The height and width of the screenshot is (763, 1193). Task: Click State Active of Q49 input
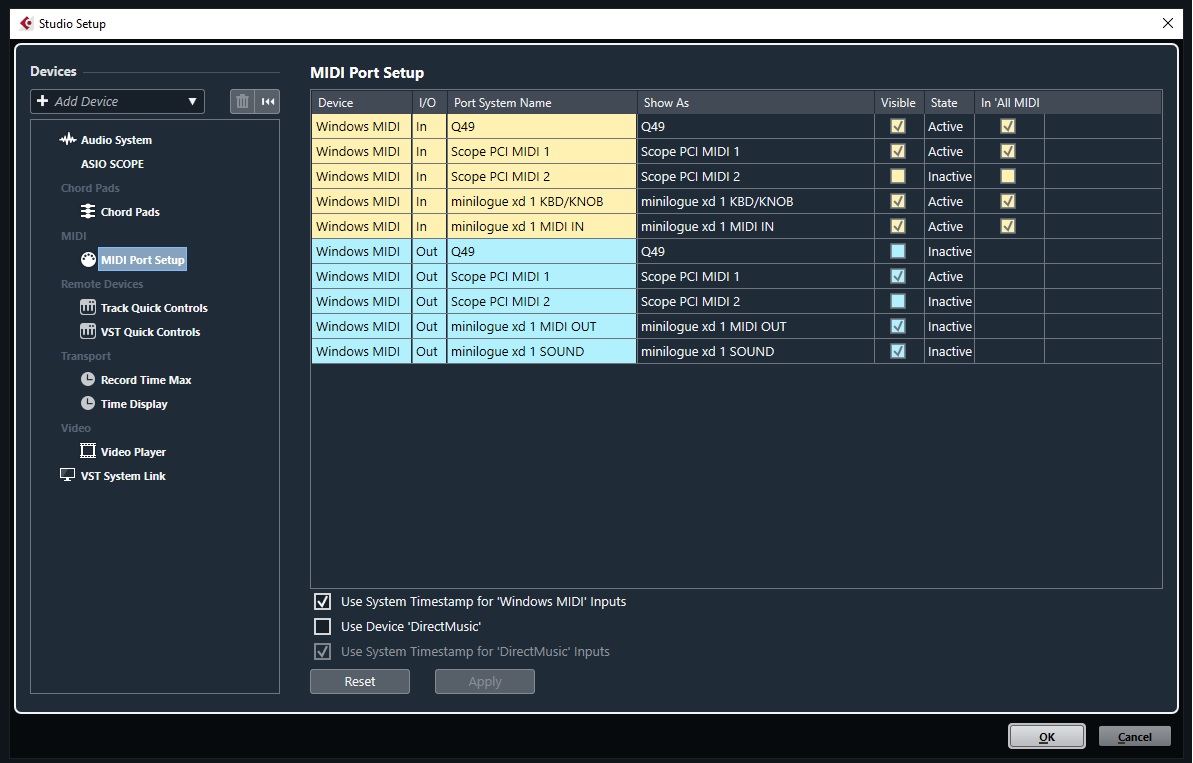tap(949, 126)
